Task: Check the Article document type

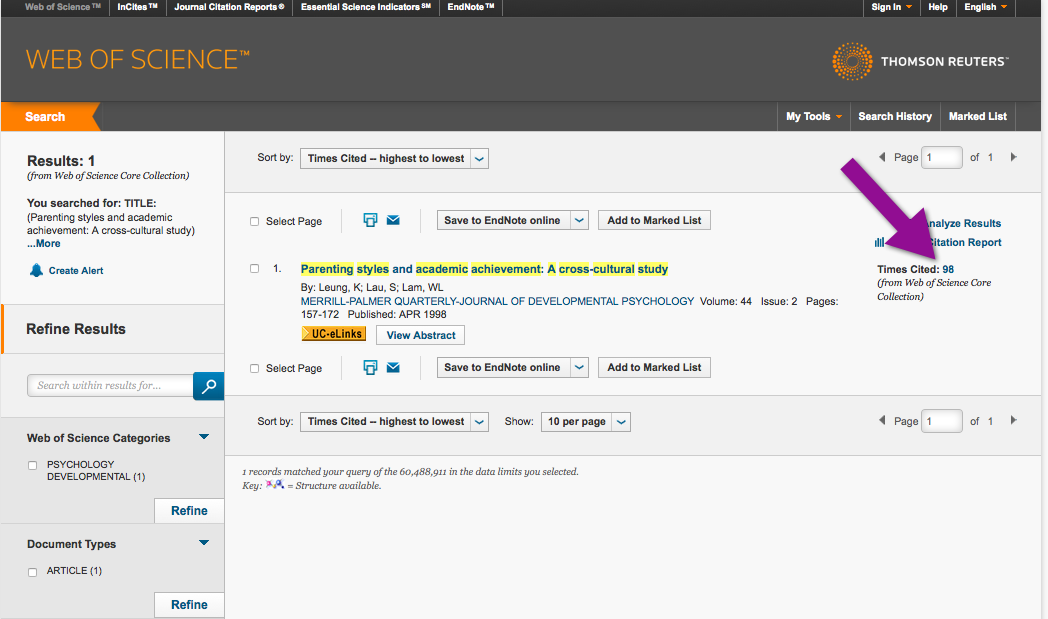Action: pyautogui.click(x=32, y=572)
